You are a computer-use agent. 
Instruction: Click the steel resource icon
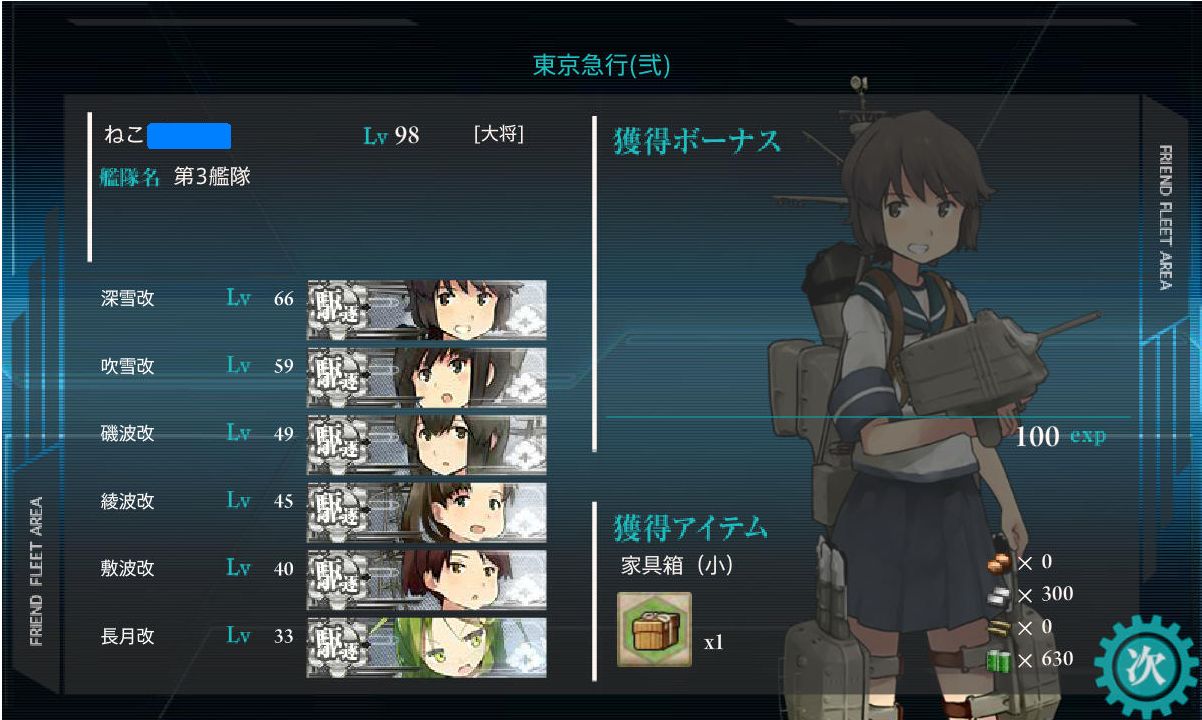[999, 627]
